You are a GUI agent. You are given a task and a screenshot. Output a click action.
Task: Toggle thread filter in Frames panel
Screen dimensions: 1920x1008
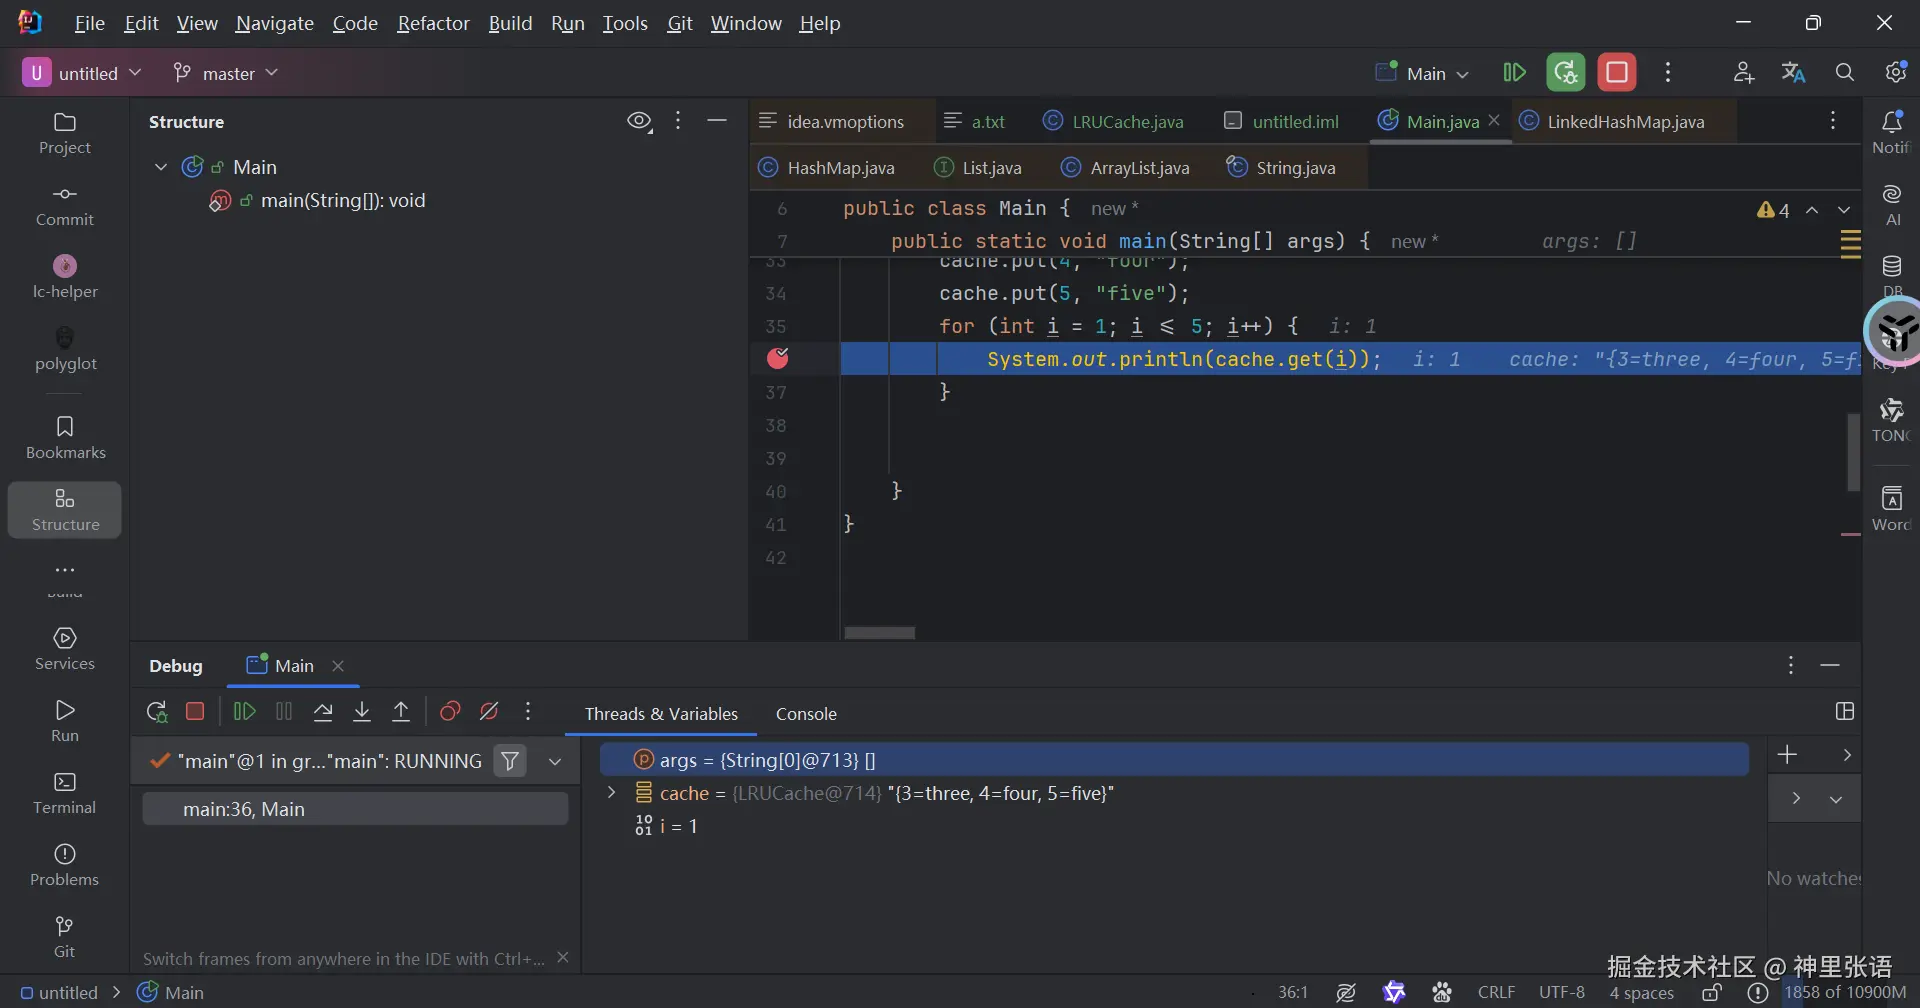tap(510, 761)
